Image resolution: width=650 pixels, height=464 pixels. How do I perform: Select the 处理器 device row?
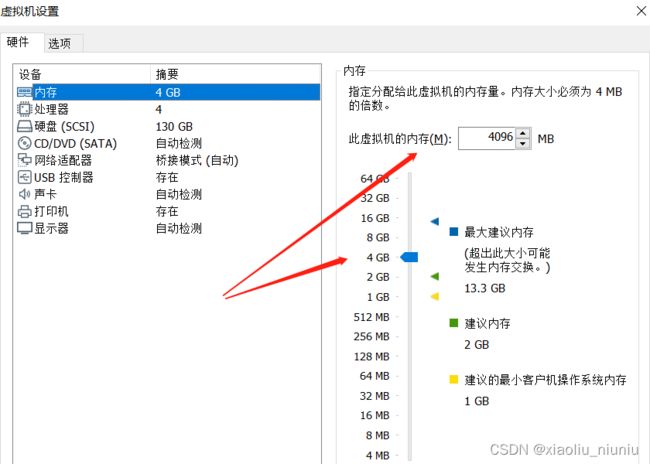pyautogui.click(x=168, y=109)
